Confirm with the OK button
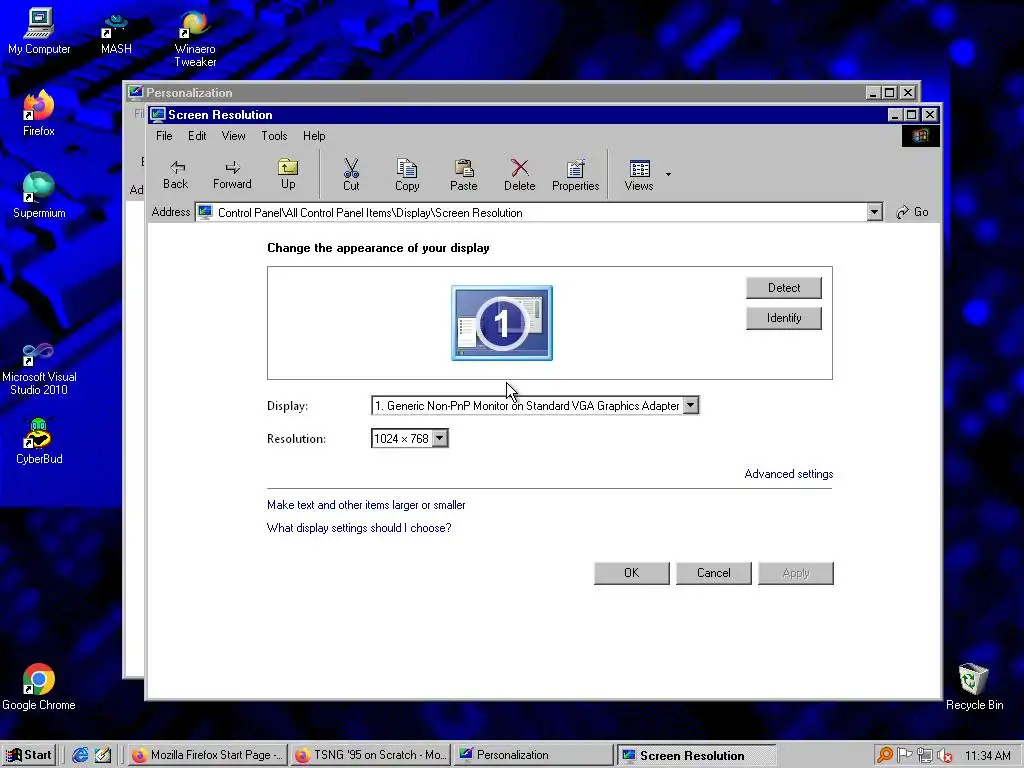 pyautogui.click(x=632, y=573)
